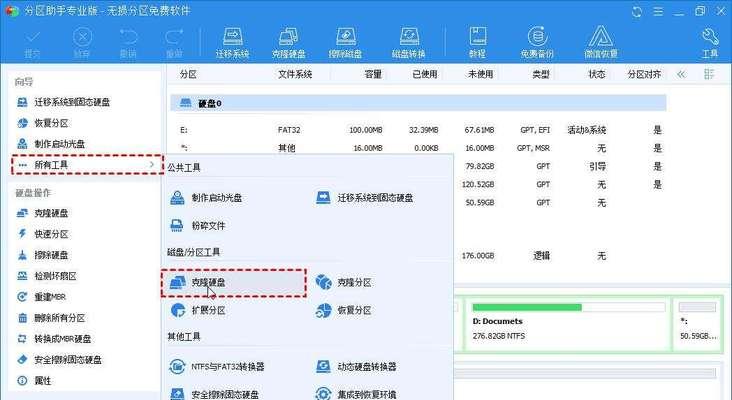Screen dimensions: 732x400
Task: Sort by the 分区对齐 column header
Action: [x=644, y=74]
